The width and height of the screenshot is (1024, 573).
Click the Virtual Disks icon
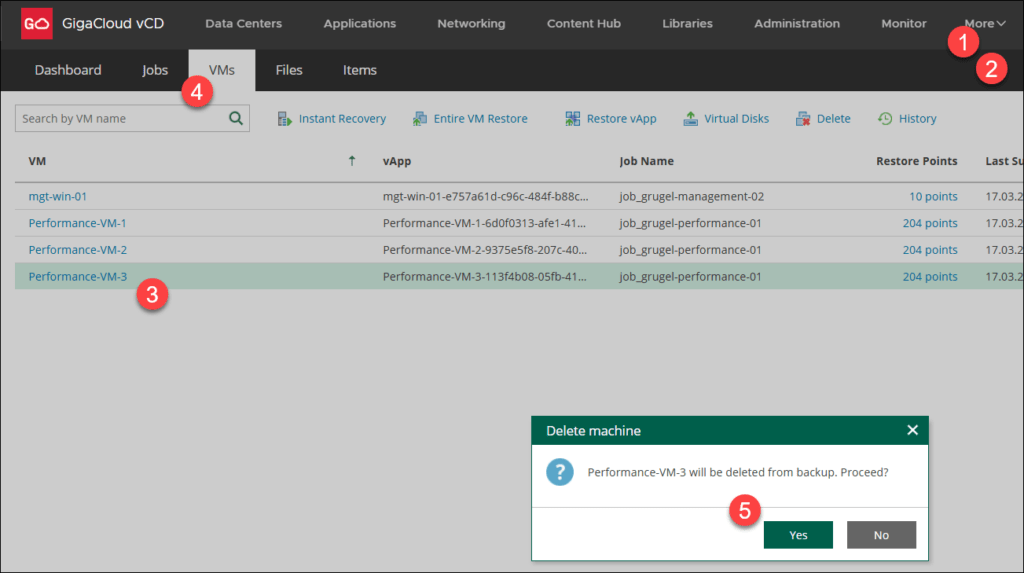691,119
